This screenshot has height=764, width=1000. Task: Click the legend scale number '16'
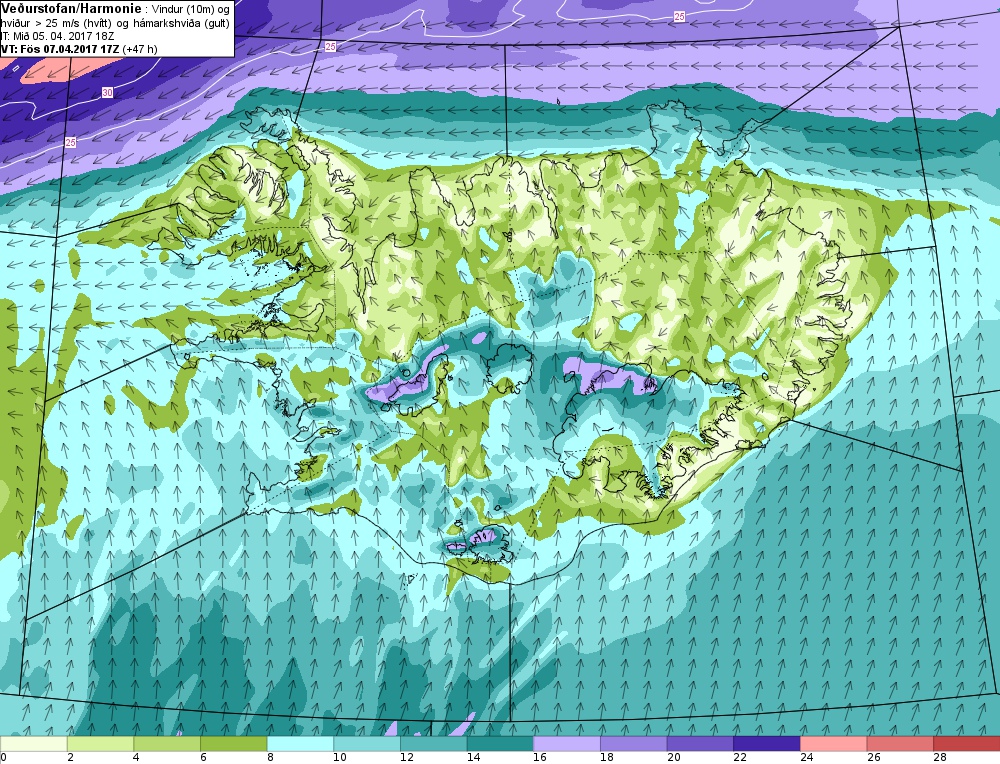pyautogui.click(x=540, y=758)
